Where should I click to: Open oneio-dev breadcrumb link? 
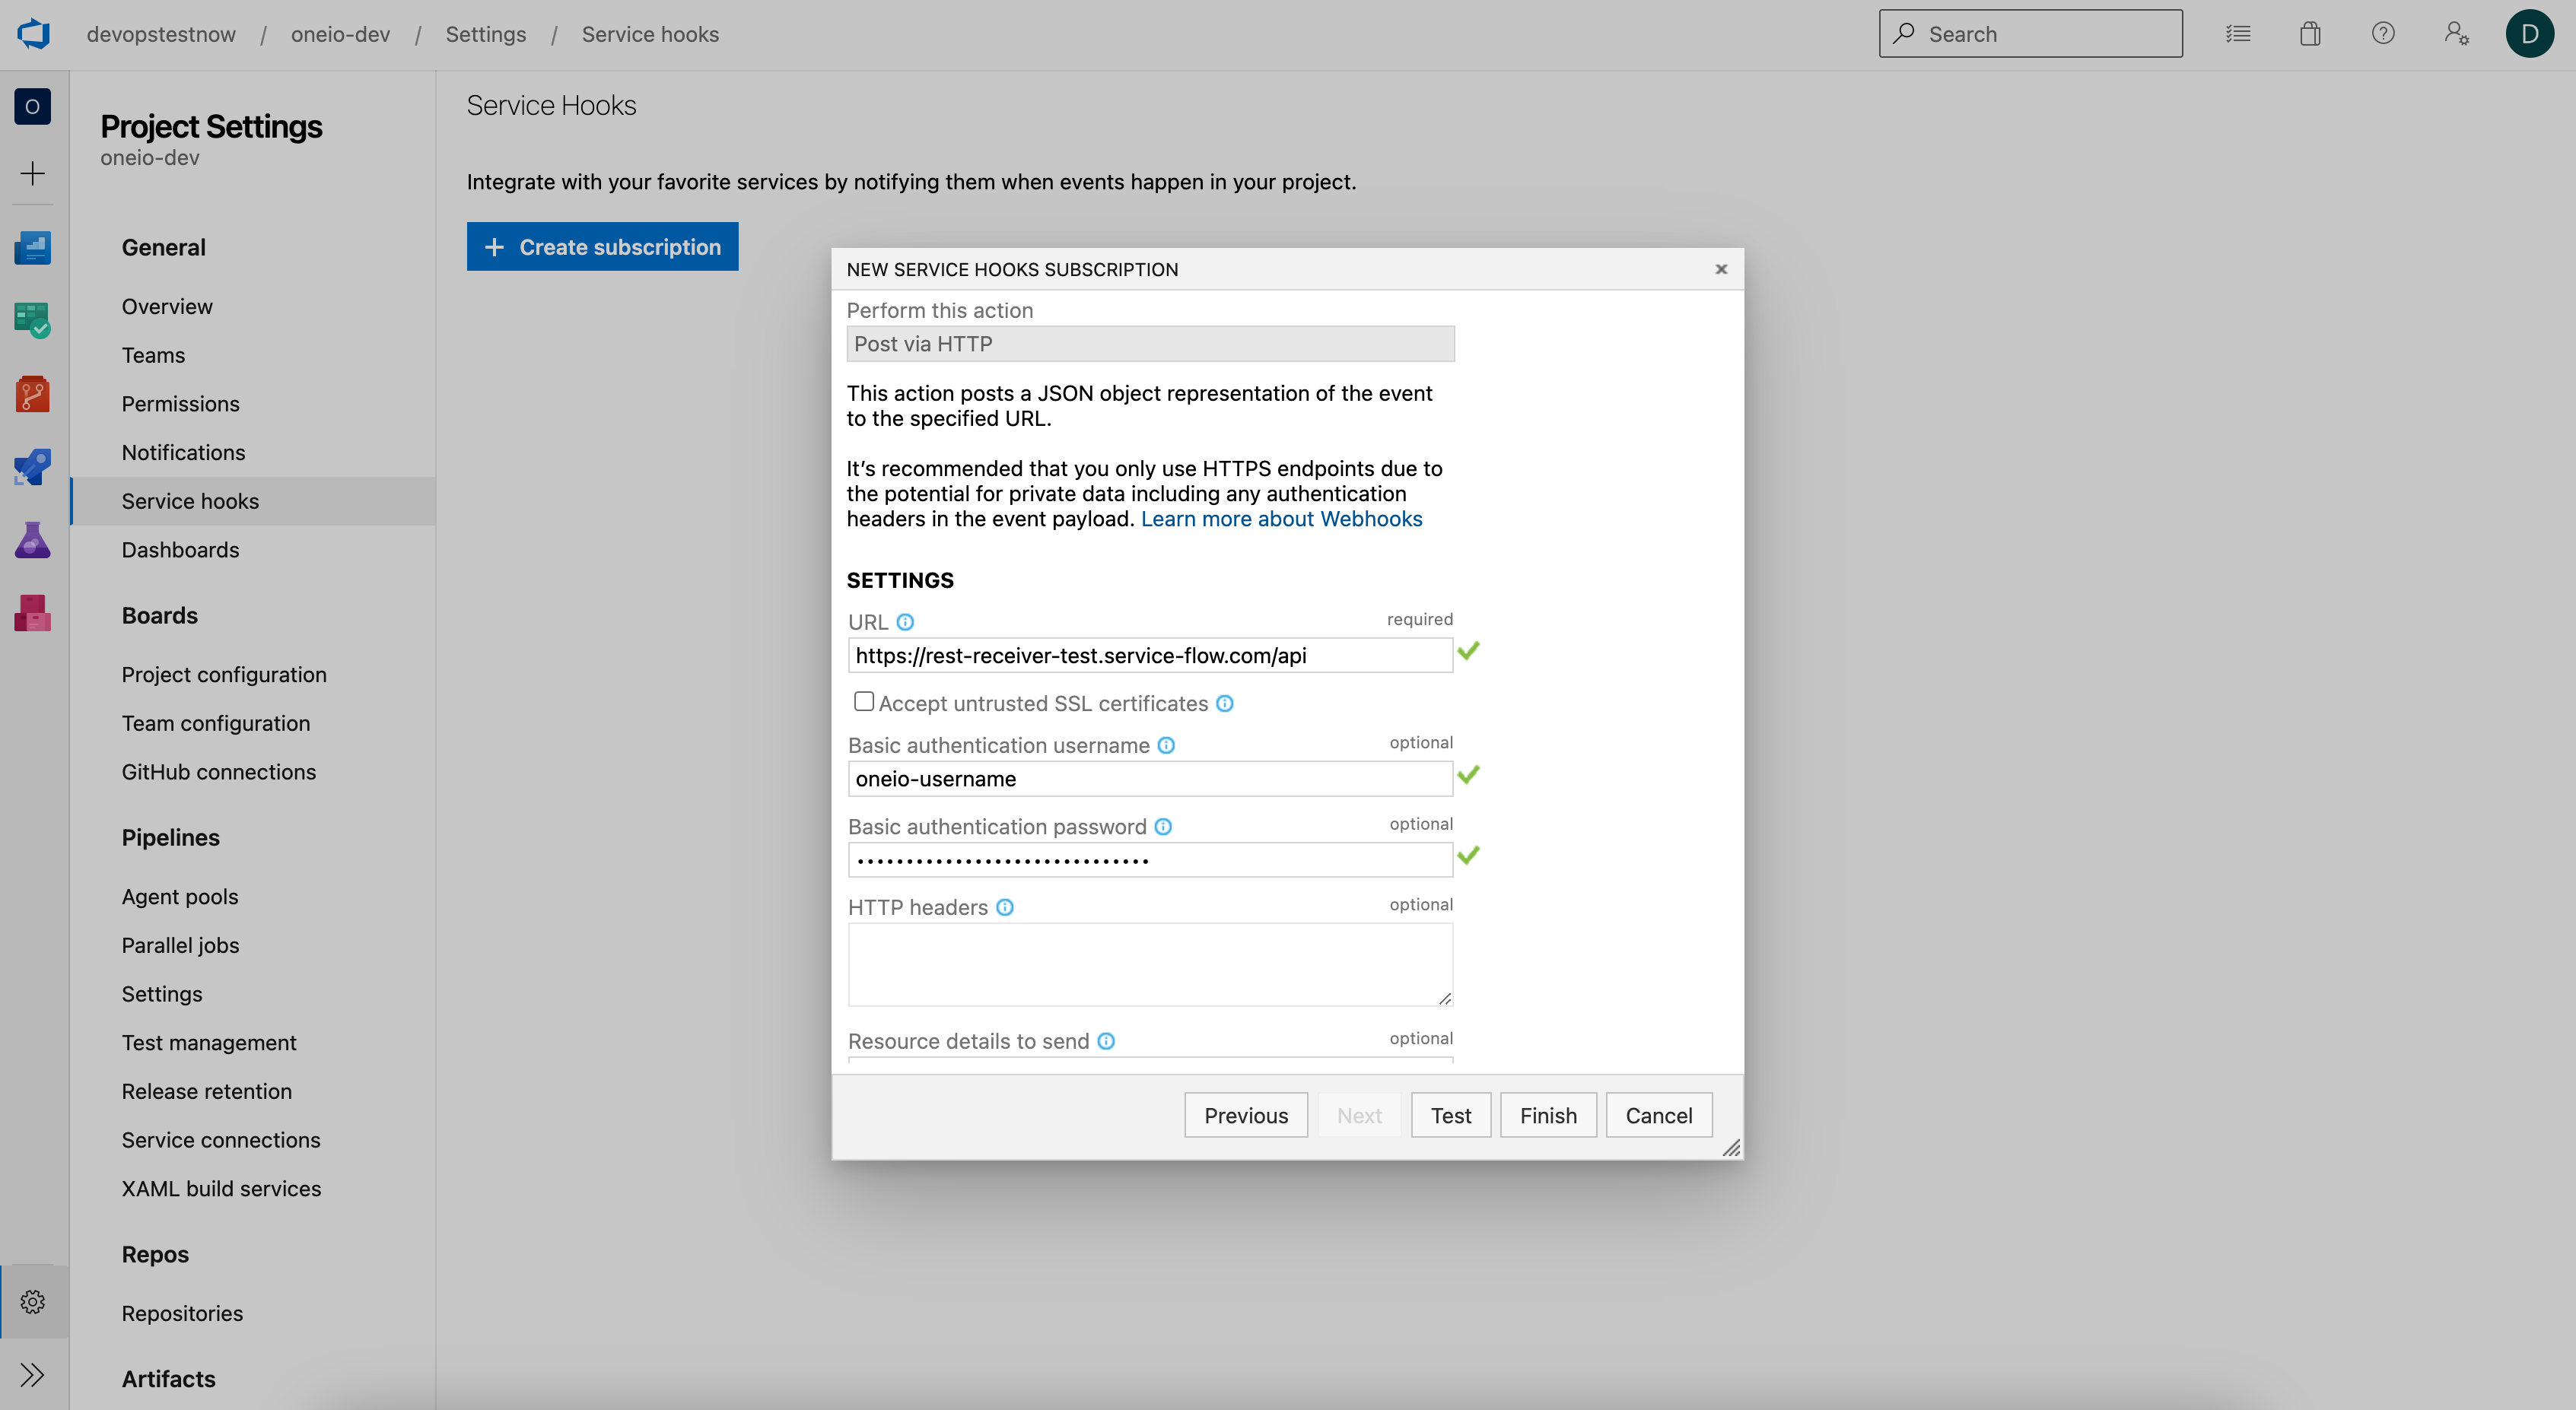click(x=340, y=34)
